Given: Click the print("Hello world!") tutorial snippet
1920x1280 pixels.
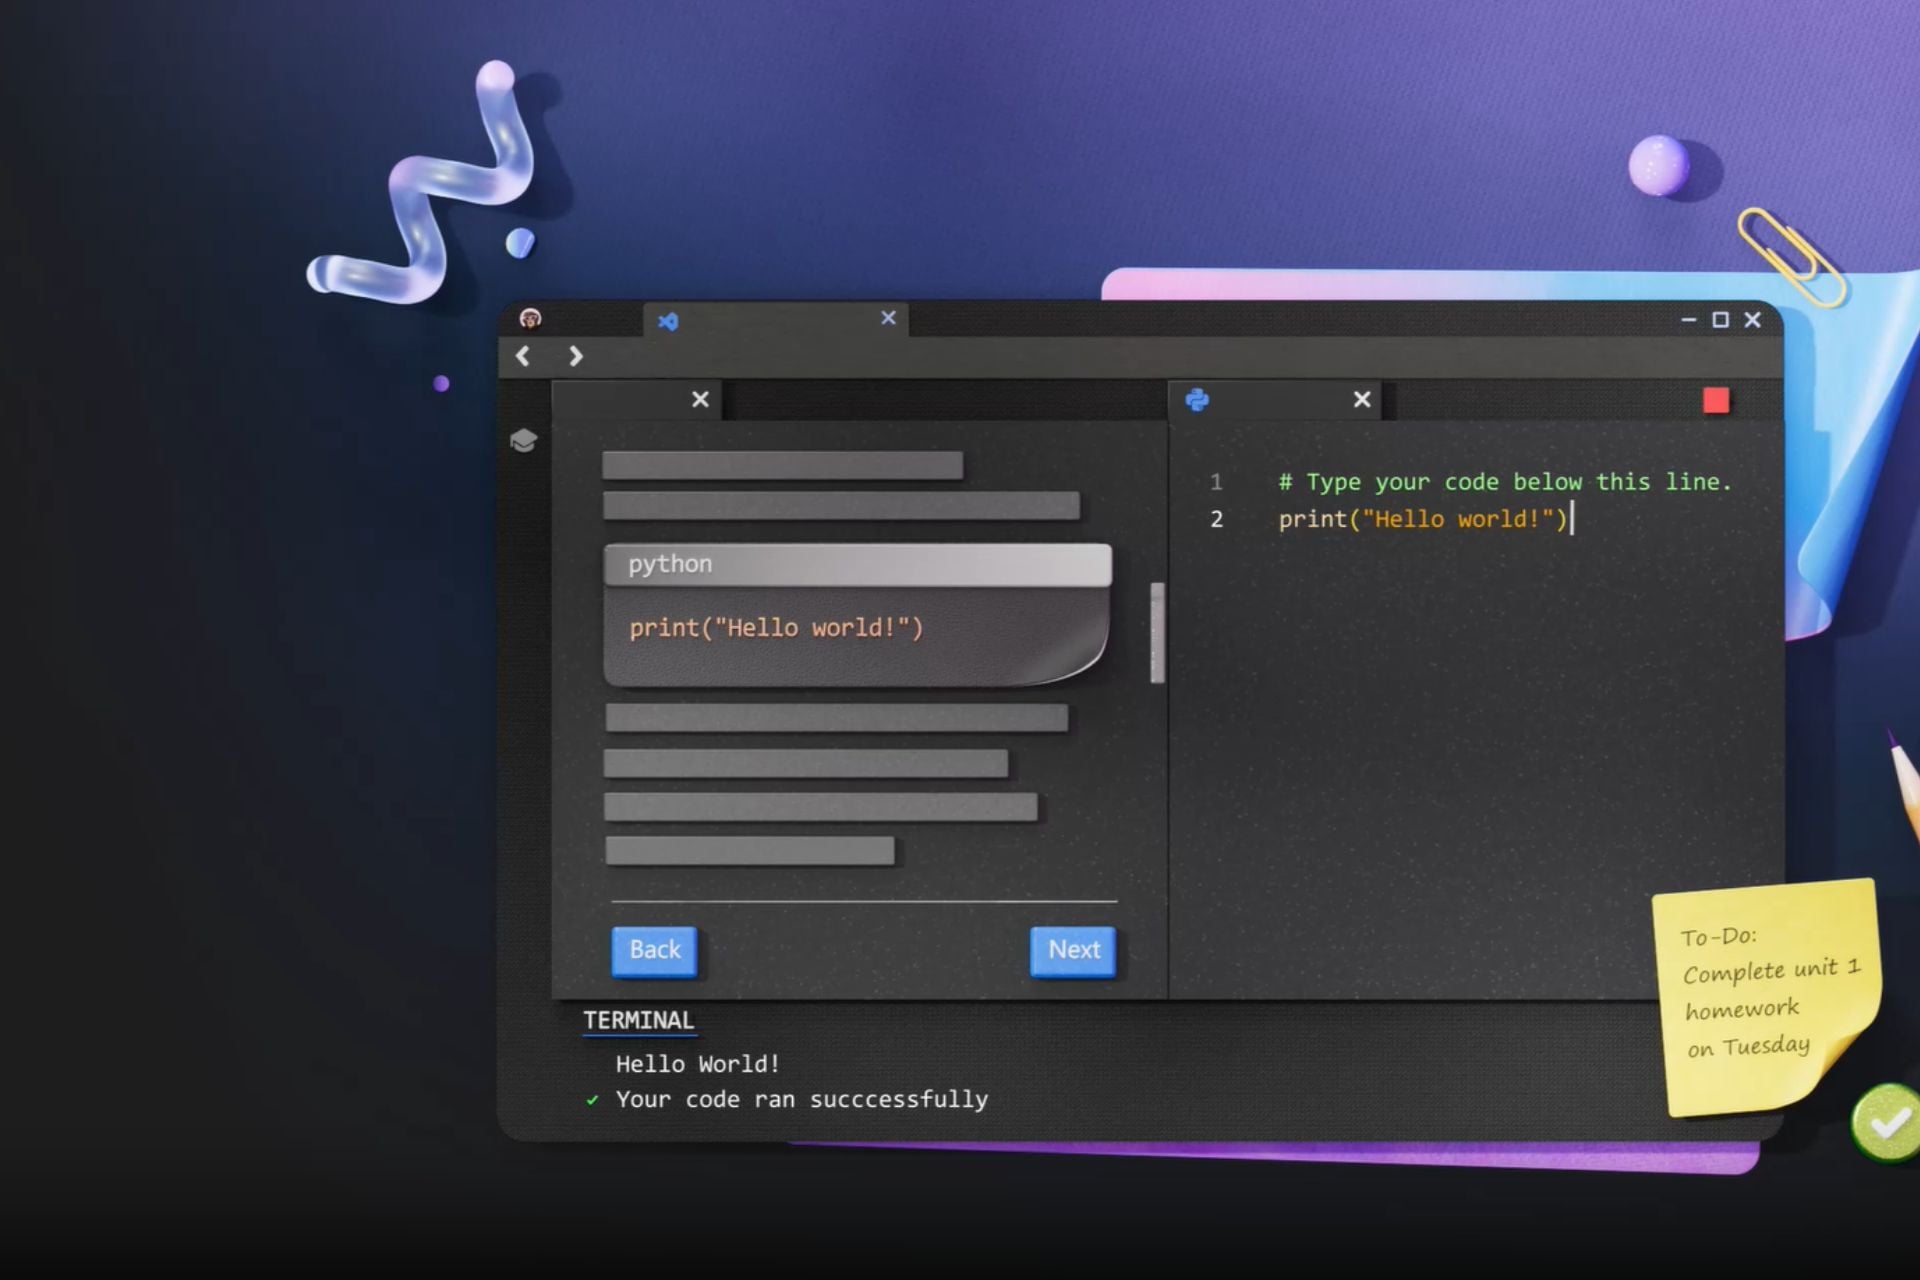Looking at the screenshot, I should click(776, 628).
